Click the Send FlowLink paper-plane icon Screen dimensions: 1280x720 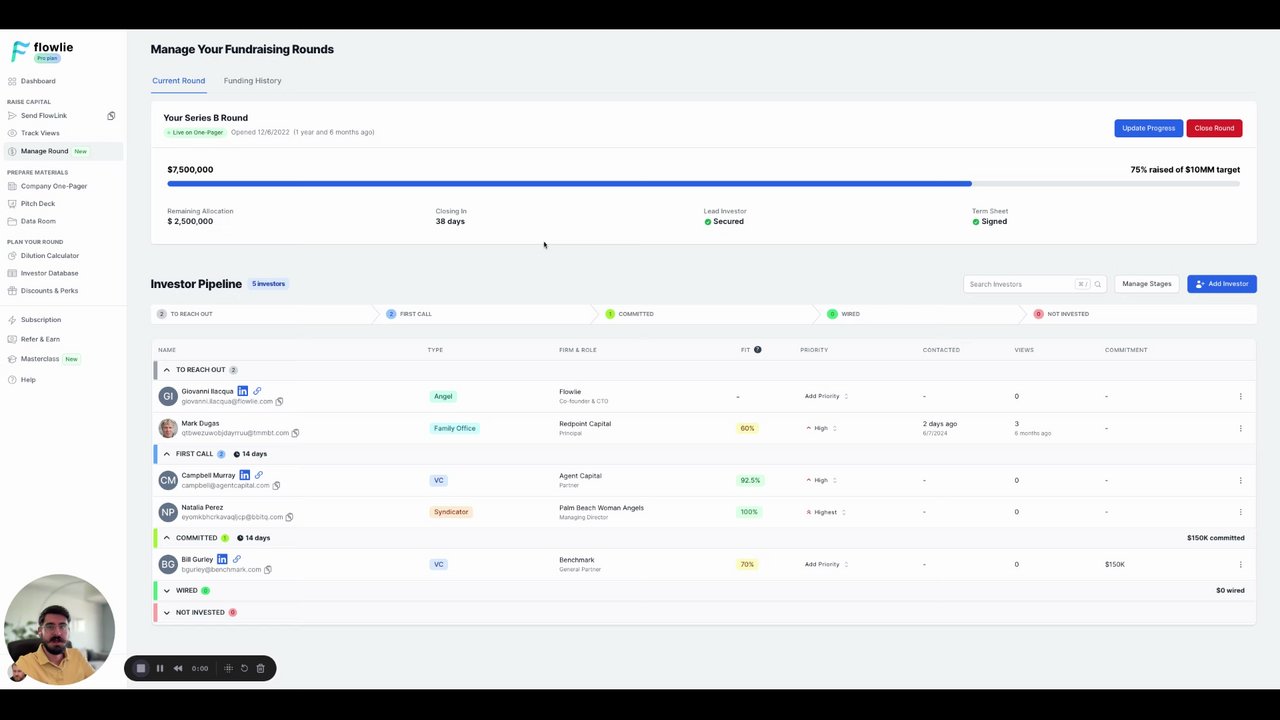click(12, 116)
